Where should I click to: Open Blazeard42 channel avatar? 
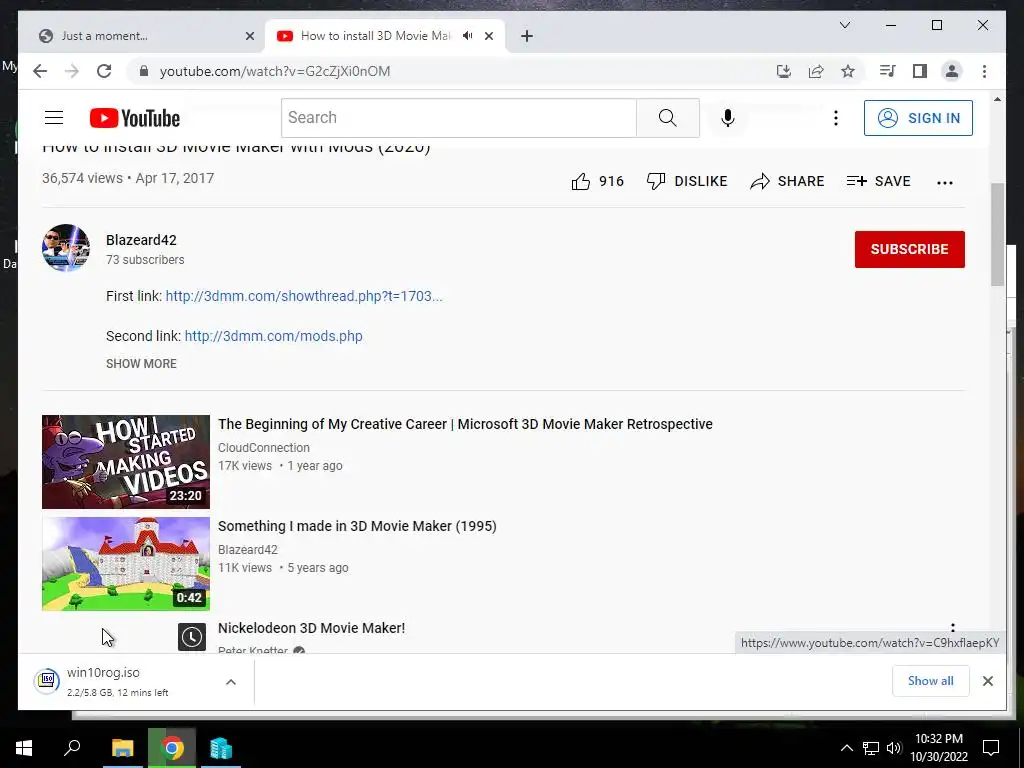click(x=66, y=248)
